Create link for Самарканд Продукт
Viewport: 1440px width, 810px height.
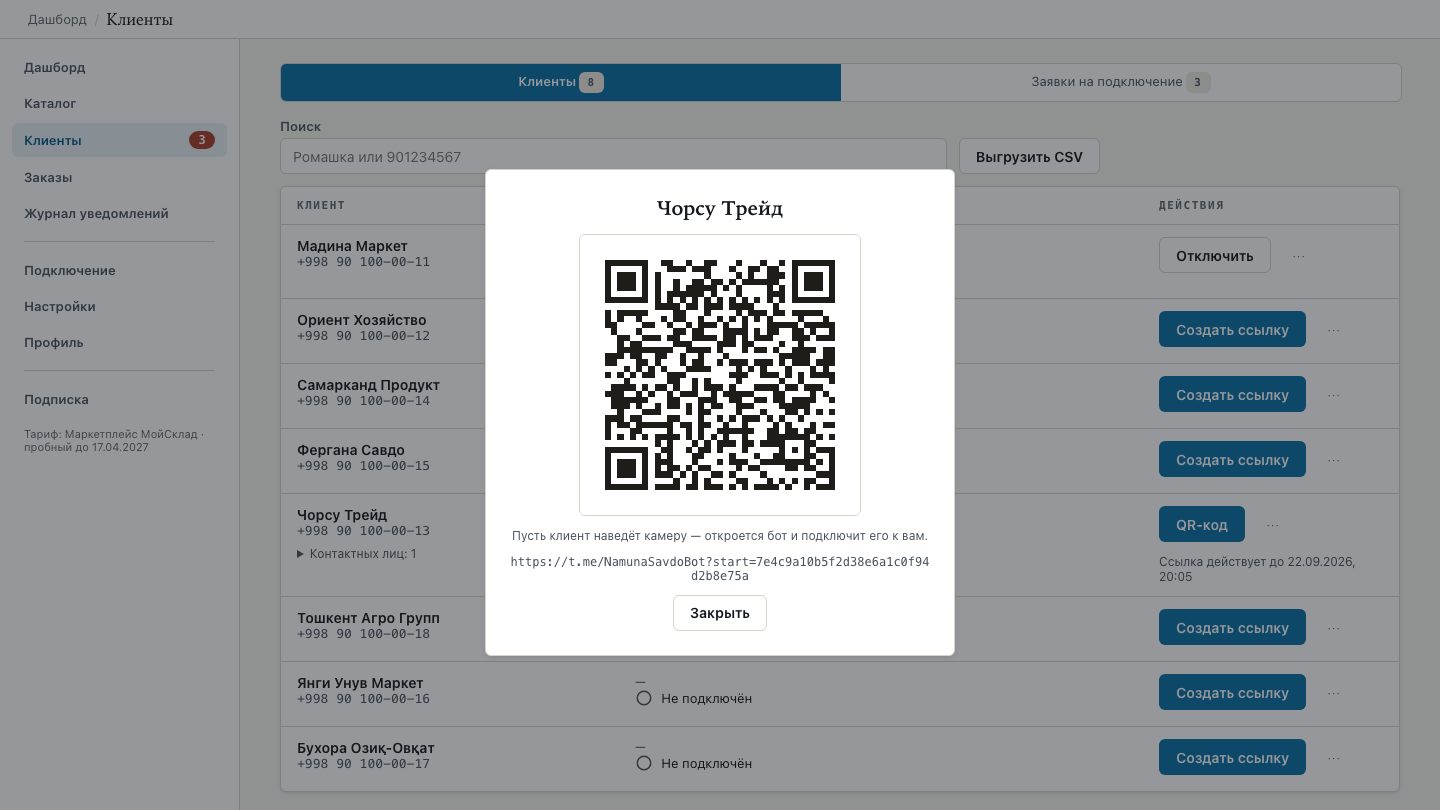(1232, 395)
